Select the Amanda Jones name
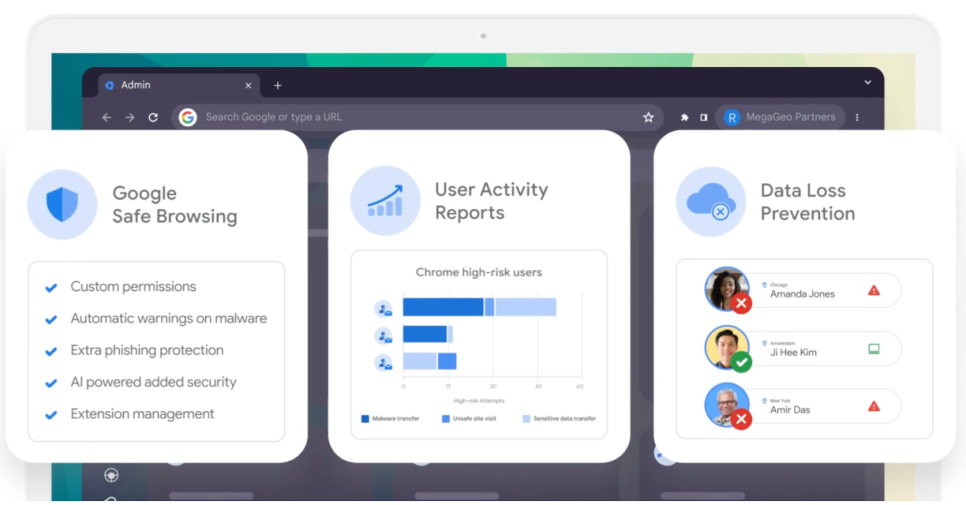This screenshot has width=966, height=505. 802,294
